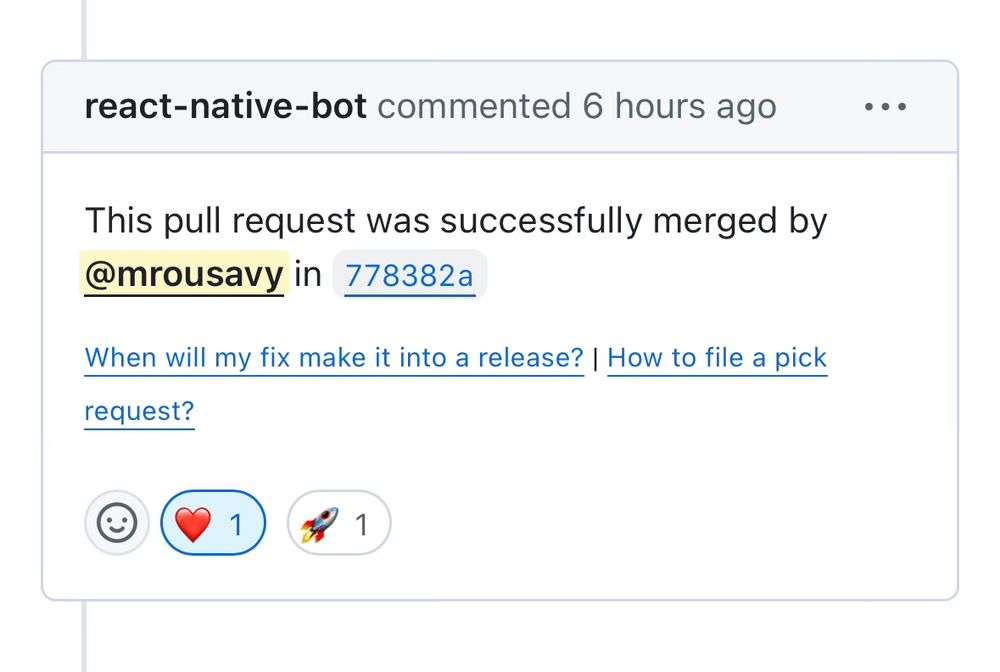The width and height of the screenshot is (1000, 672).
Task: Visit the @mrousavy user mention
Action: coord(184,274)
